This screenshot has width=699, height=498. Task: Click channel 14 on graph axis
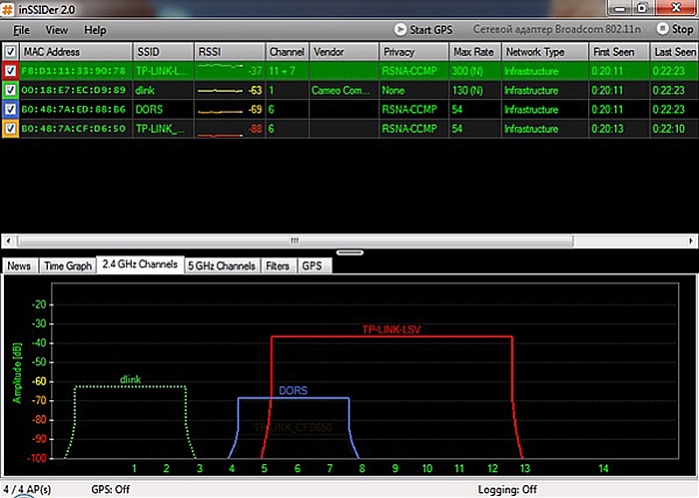(x=603, y=469)
